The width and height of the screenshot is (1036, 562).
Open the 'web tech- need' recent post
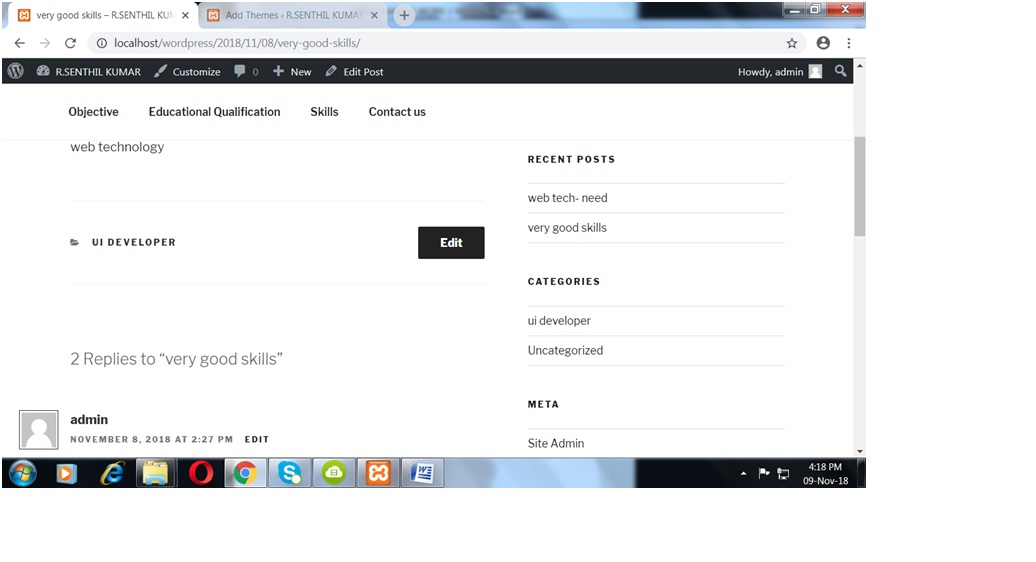coord(567,198)
